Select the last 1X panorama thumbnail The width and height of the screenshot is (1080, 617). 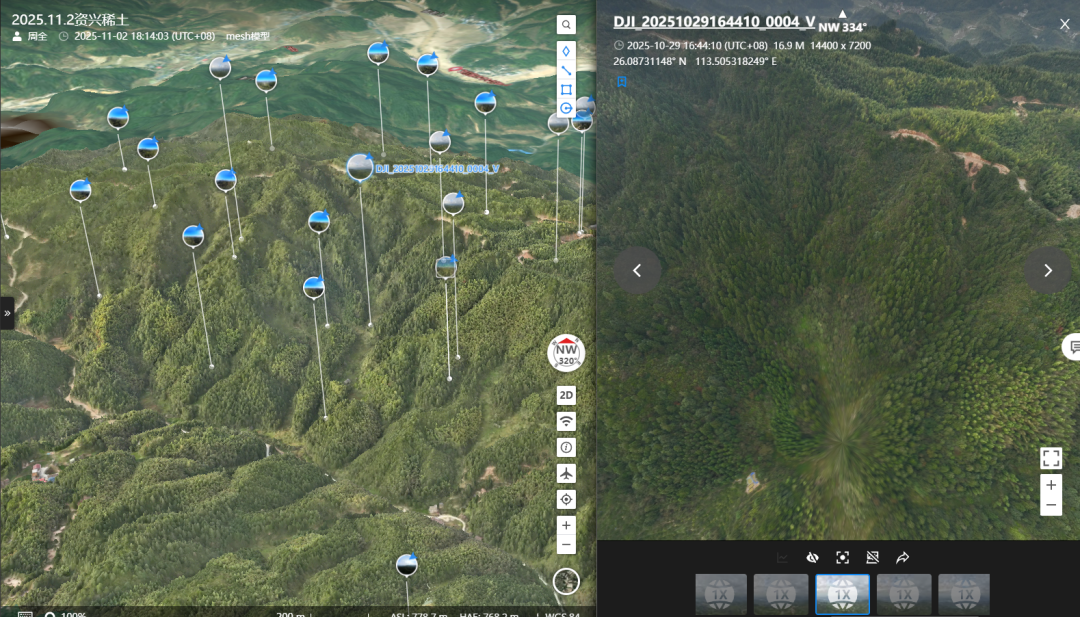pos(964,594)
